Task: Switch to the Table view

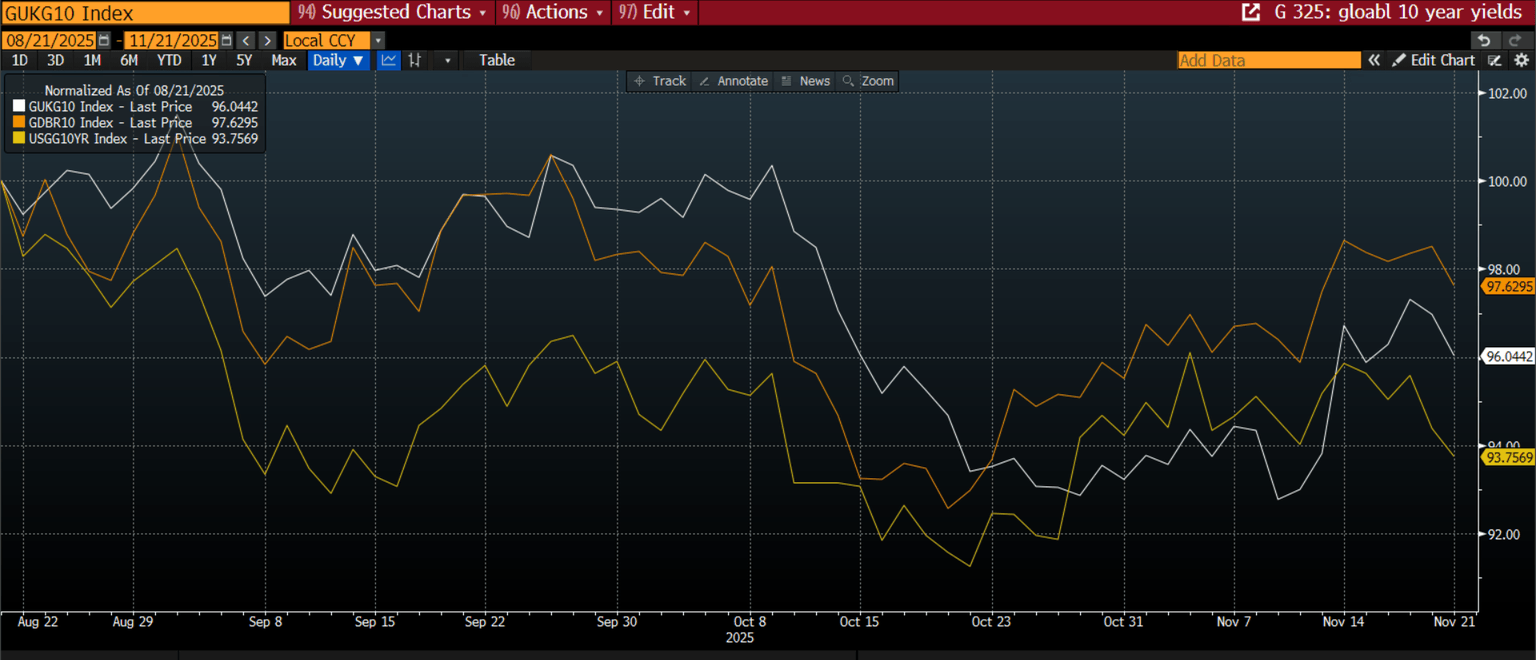Action: pyautogui.click(x=497, y=60)
